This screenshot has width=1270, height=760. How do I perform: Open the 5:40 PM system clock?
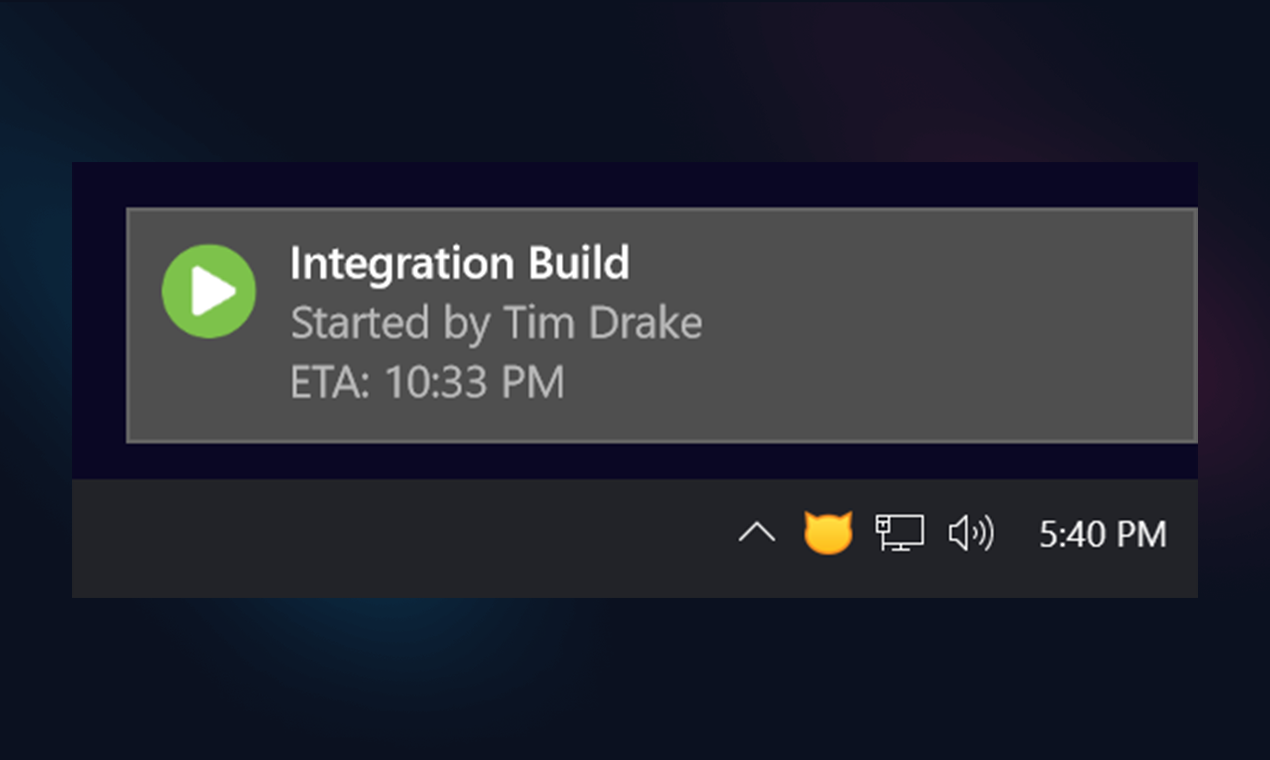tap(1102, 534)
